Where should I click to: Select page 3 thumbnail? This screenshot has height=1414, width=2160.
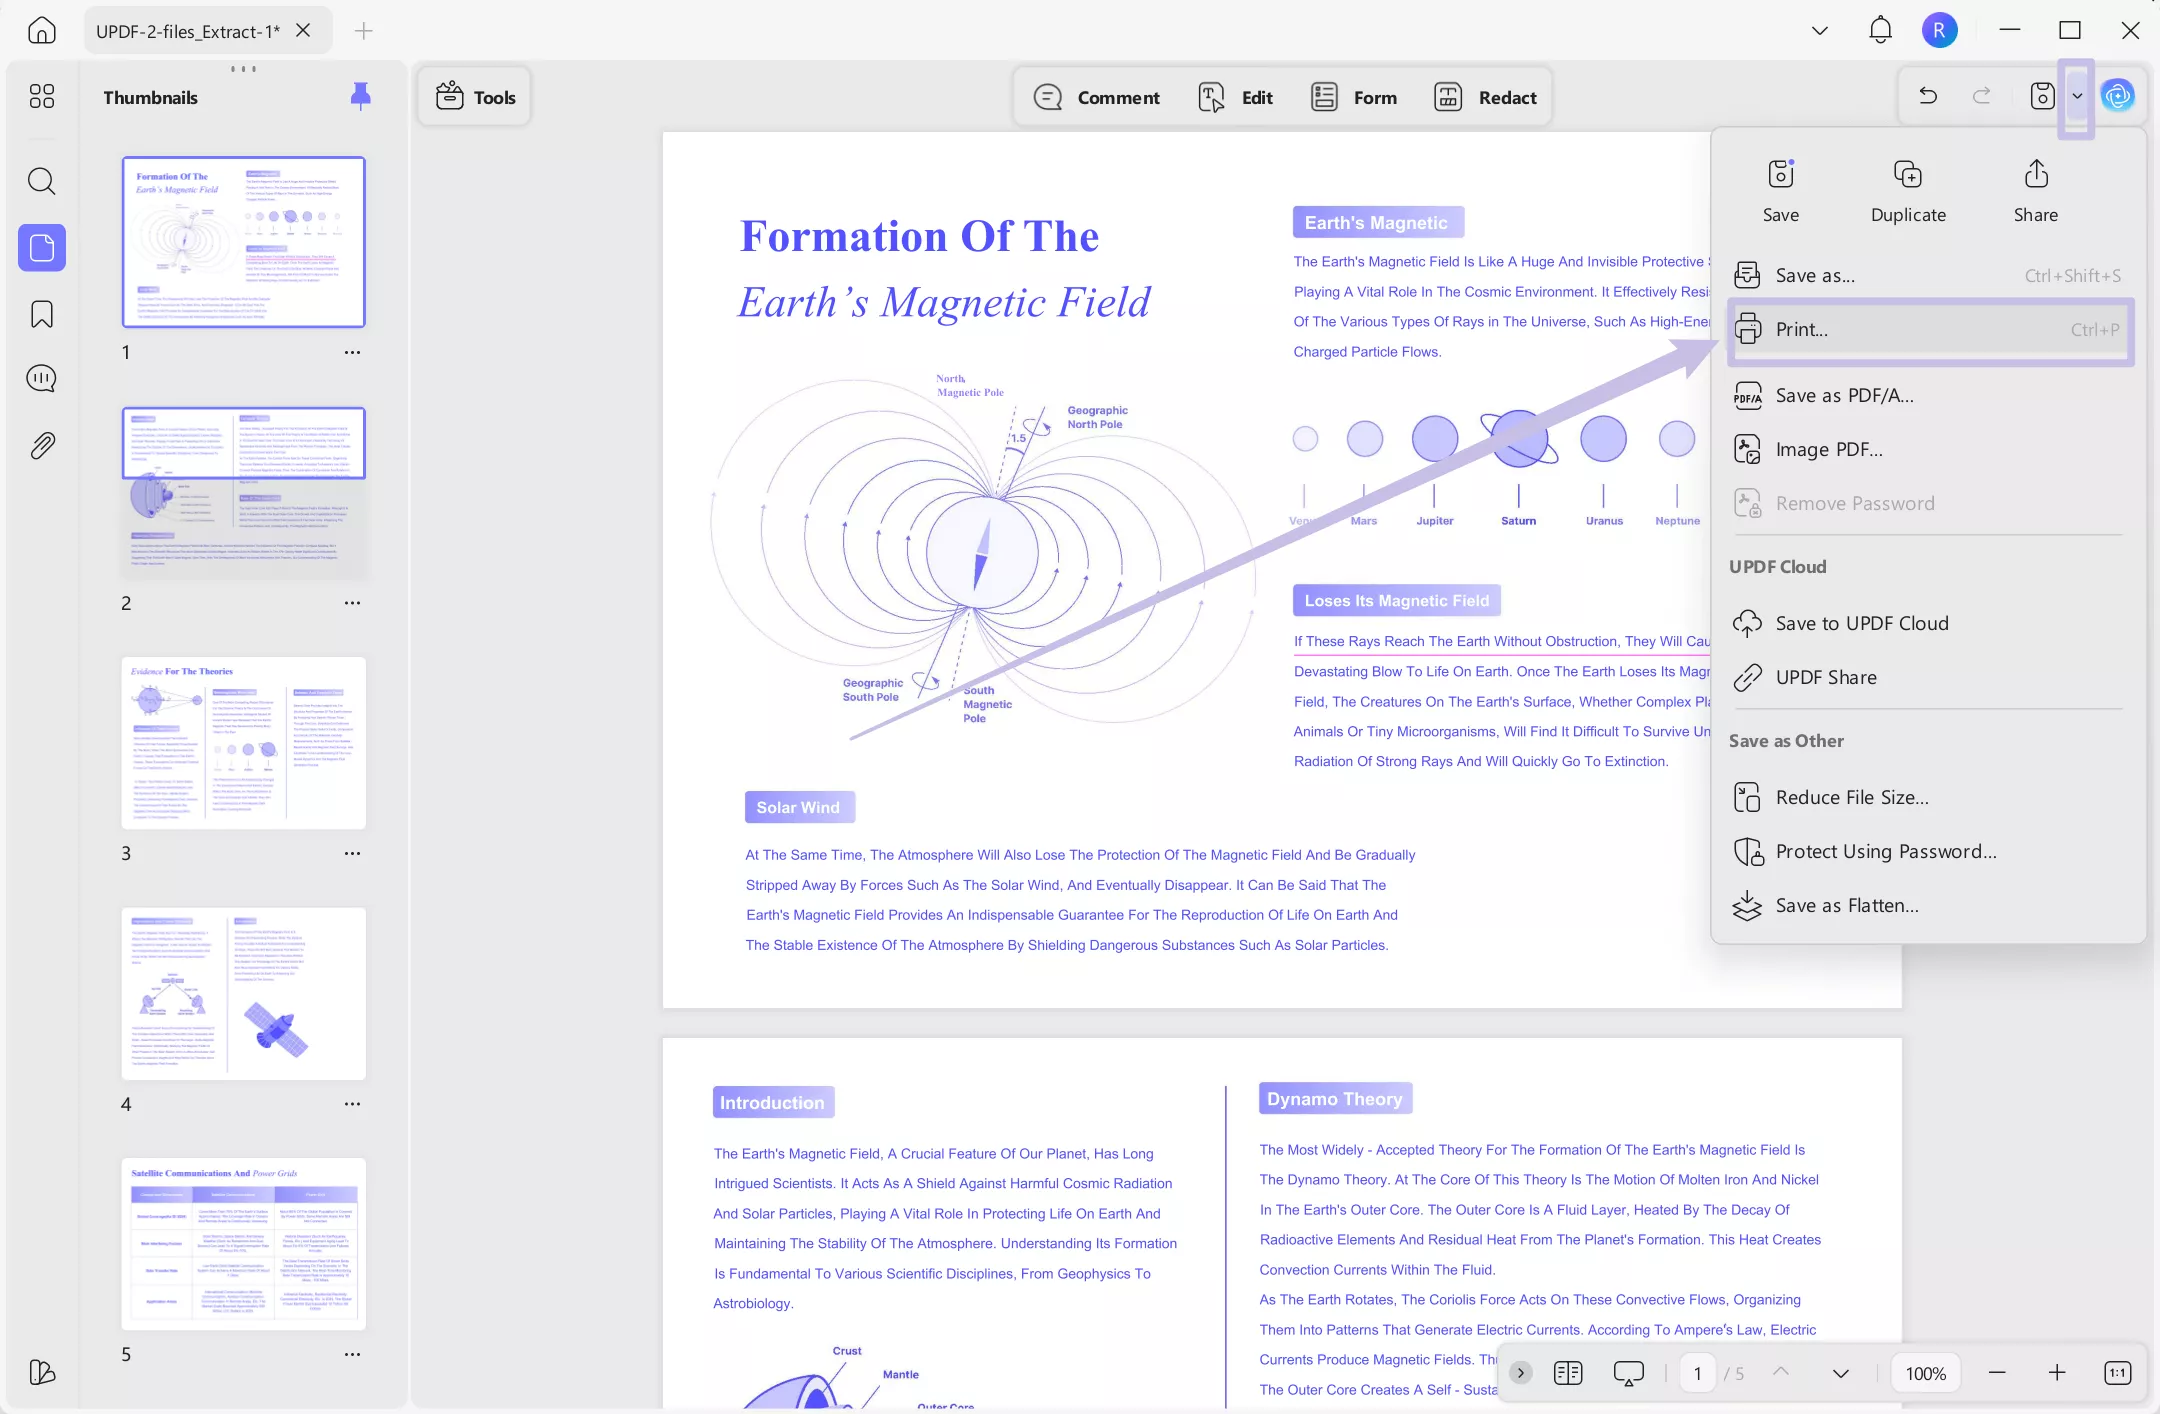(x=243, y=743)
